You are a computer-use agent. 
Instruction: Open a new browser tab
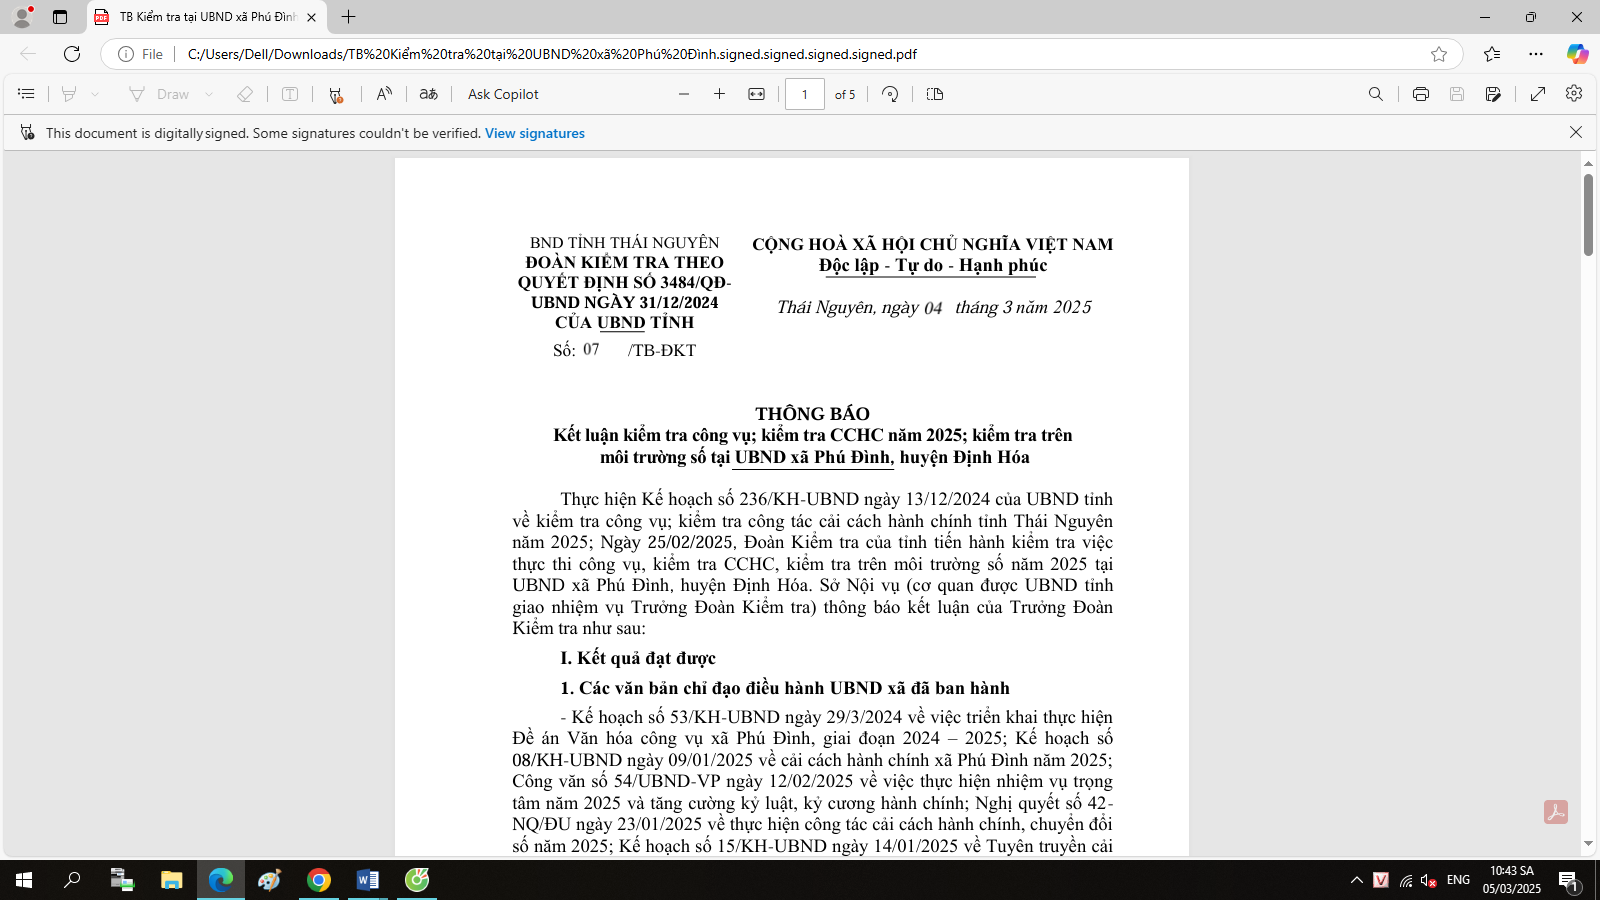coord(348,17)
